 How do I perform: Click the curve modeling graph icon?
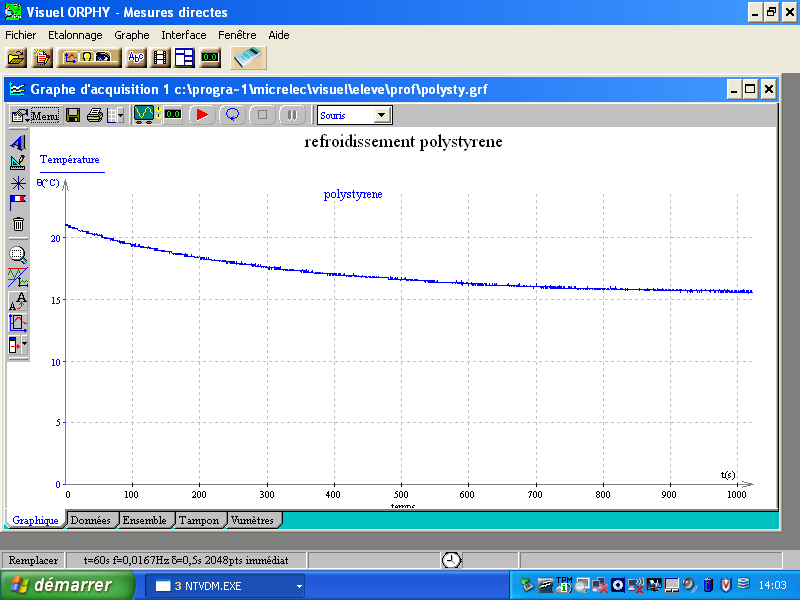(18, 323)
